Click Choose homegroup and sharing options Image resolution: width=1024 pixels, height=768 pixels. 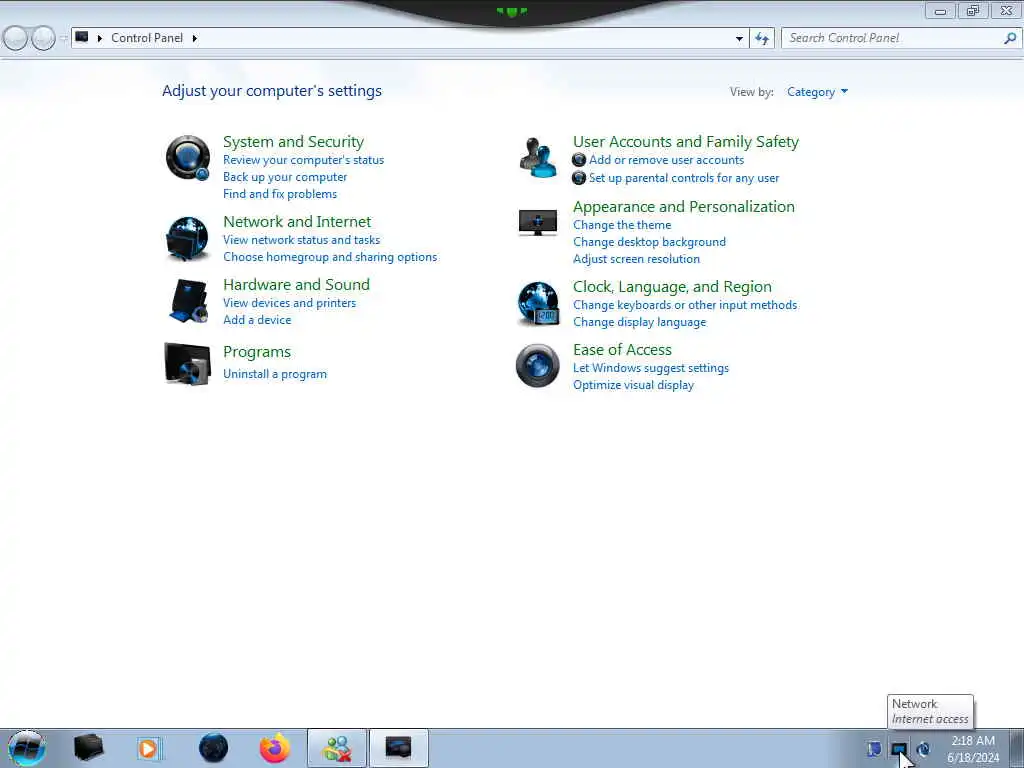(330, 257)
